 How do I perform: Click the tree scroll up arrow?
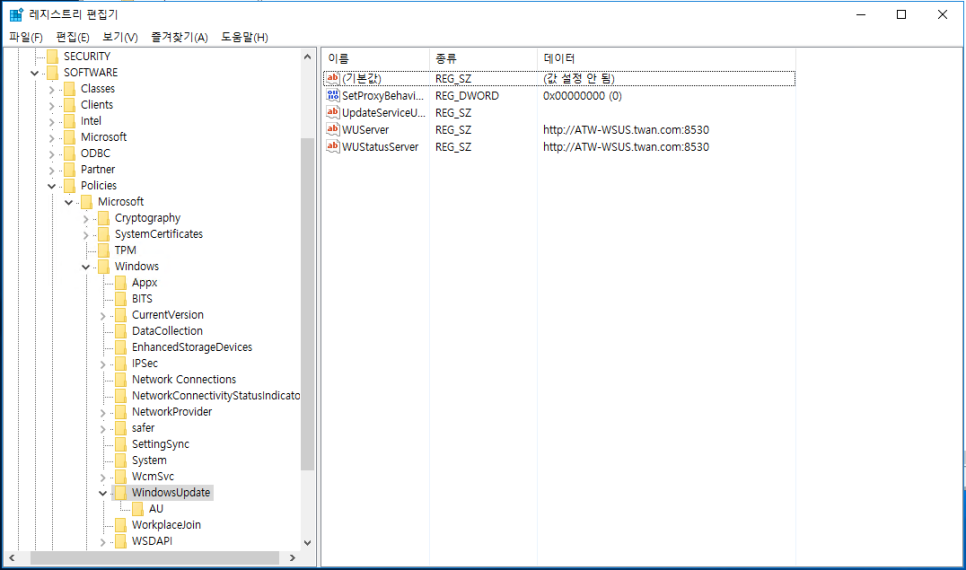[x=307, y=57]
